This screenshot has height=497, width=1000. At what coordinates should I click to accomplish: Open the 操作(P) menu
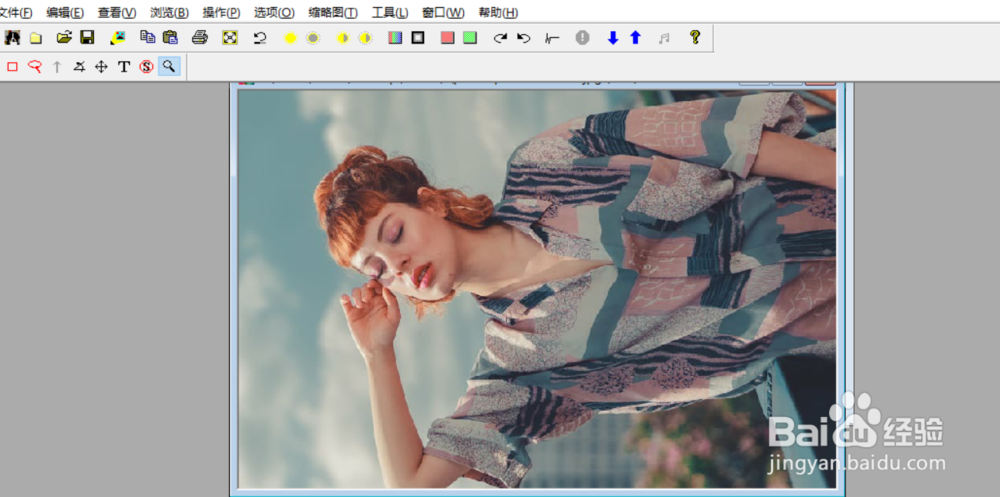click(221, 13)
